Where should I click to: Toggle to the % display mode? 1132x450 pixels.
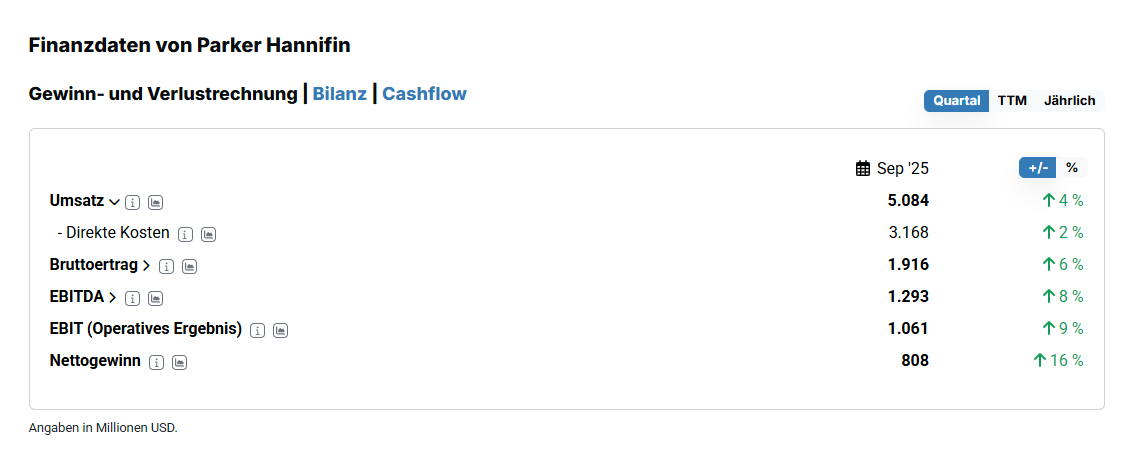(1072, 168)
